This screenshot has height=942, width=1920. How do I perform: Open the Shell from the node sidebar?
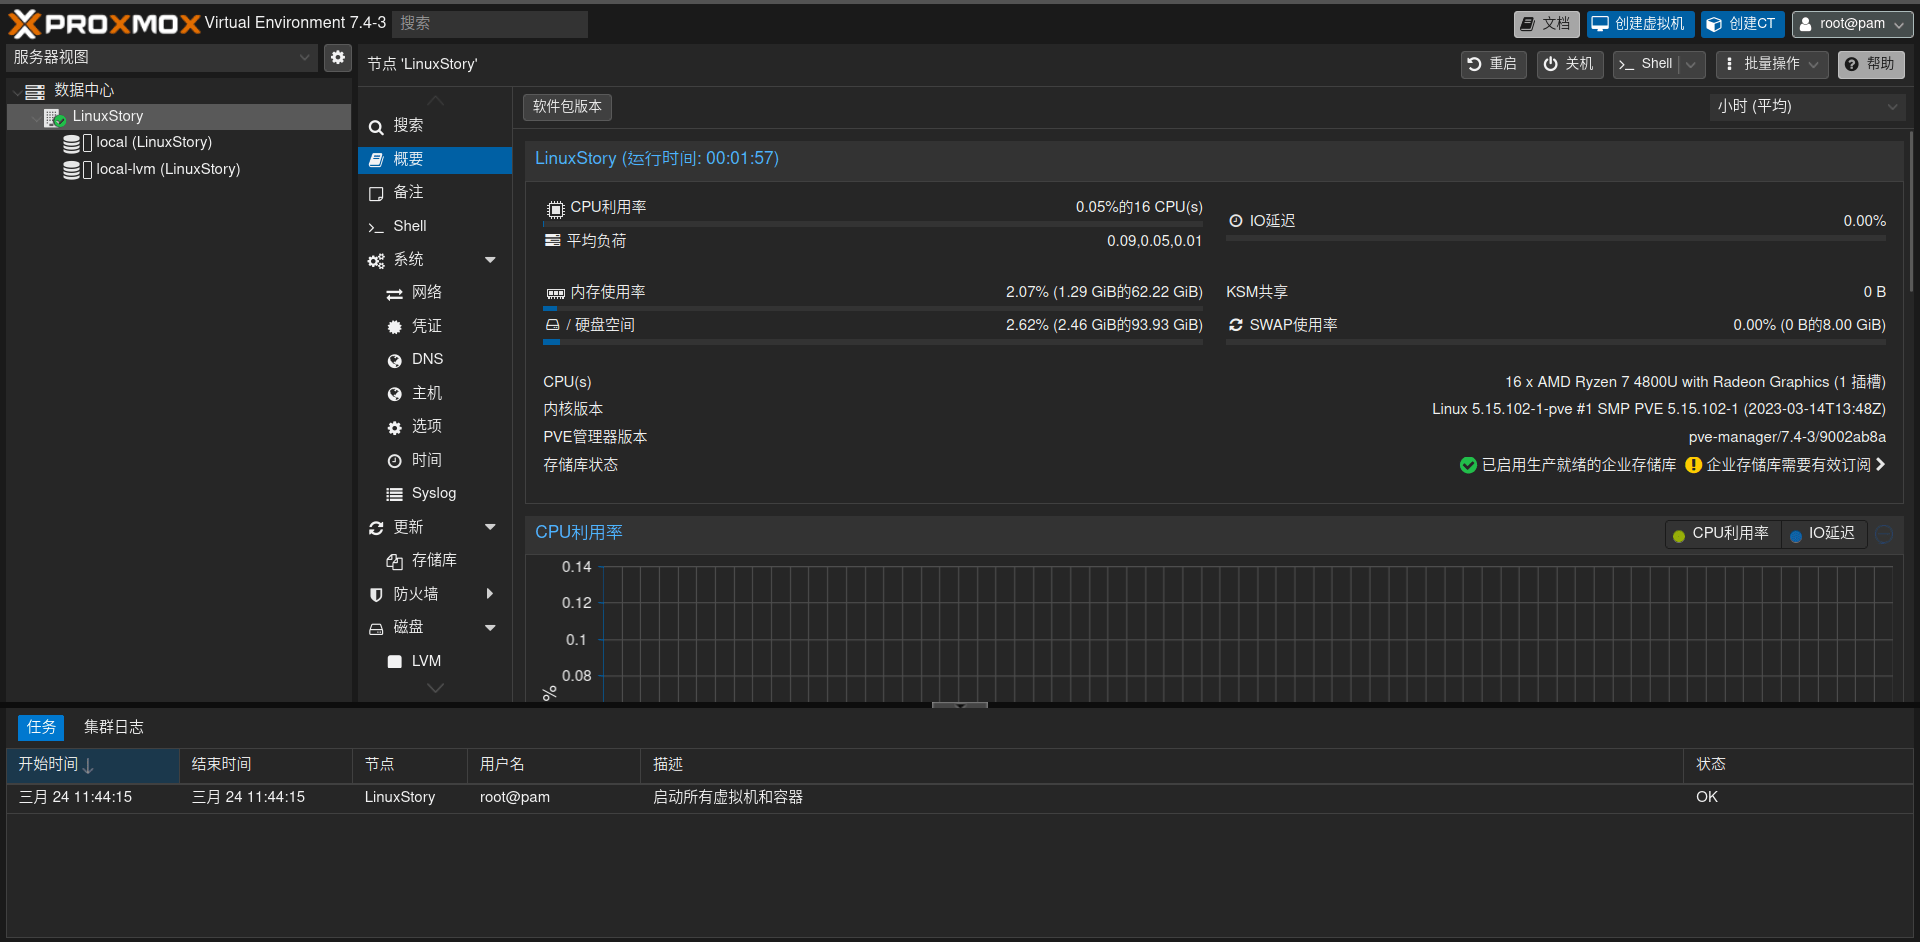click(x=409, y=226)
